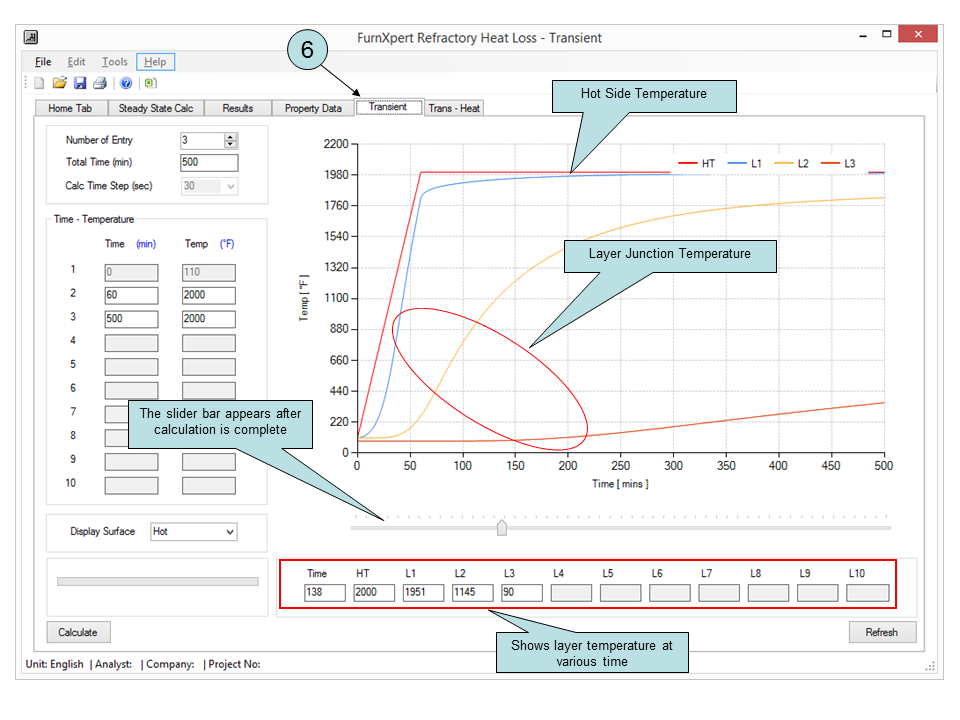Click row 2 Temp field showing 2000
960x720 pixels.
[209, 296]
